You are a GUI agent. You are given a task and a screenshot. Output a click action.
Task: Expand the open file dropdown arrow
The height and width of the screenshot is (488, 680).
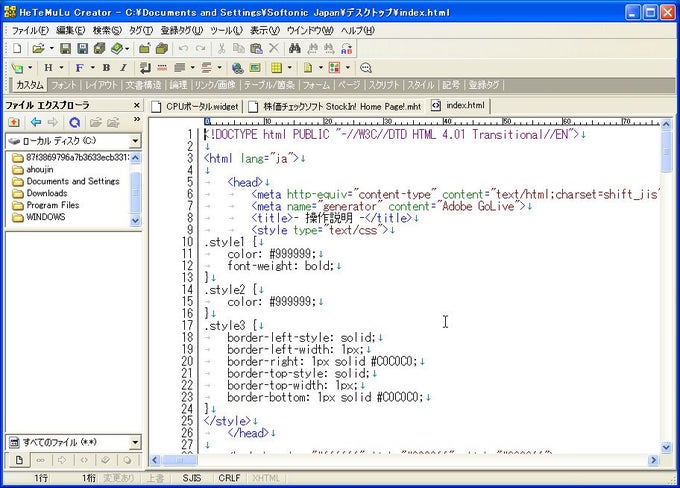click(51, 49)
